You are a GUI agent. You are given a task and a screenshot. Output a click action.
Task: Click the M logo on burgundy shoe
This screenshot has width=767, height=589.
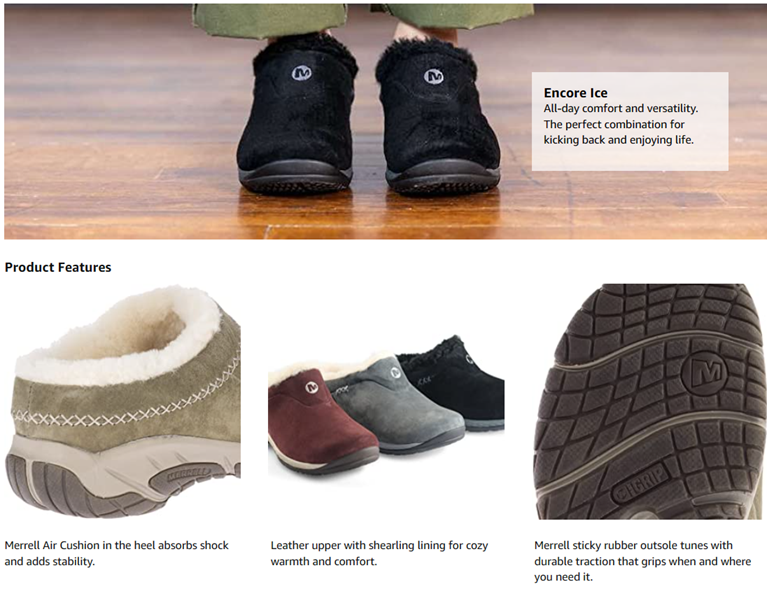311,387
